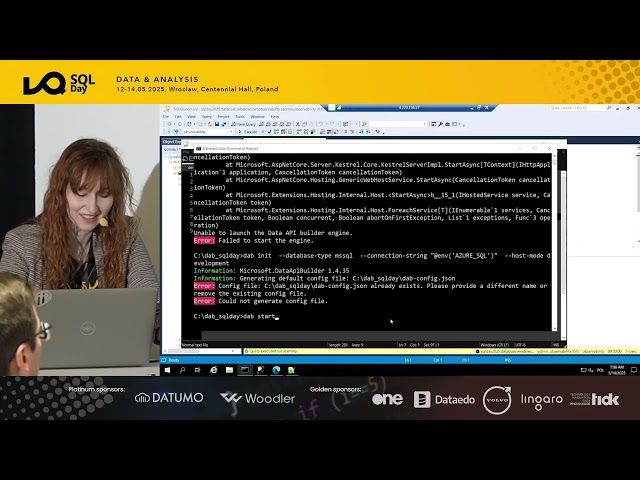Click the Save icon in SSMS toolbar
This screenshot has width=640, height=480.
217,124
